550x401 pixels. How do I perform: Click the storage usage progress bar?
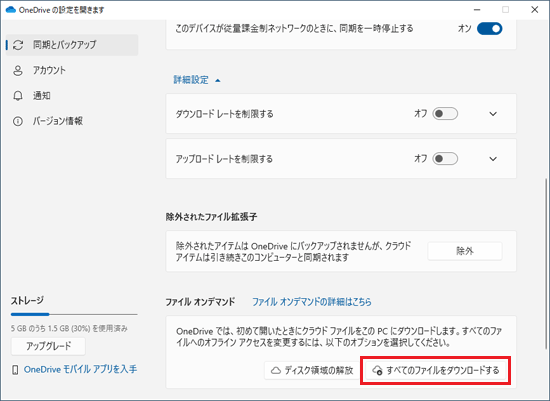pos(74,314)
